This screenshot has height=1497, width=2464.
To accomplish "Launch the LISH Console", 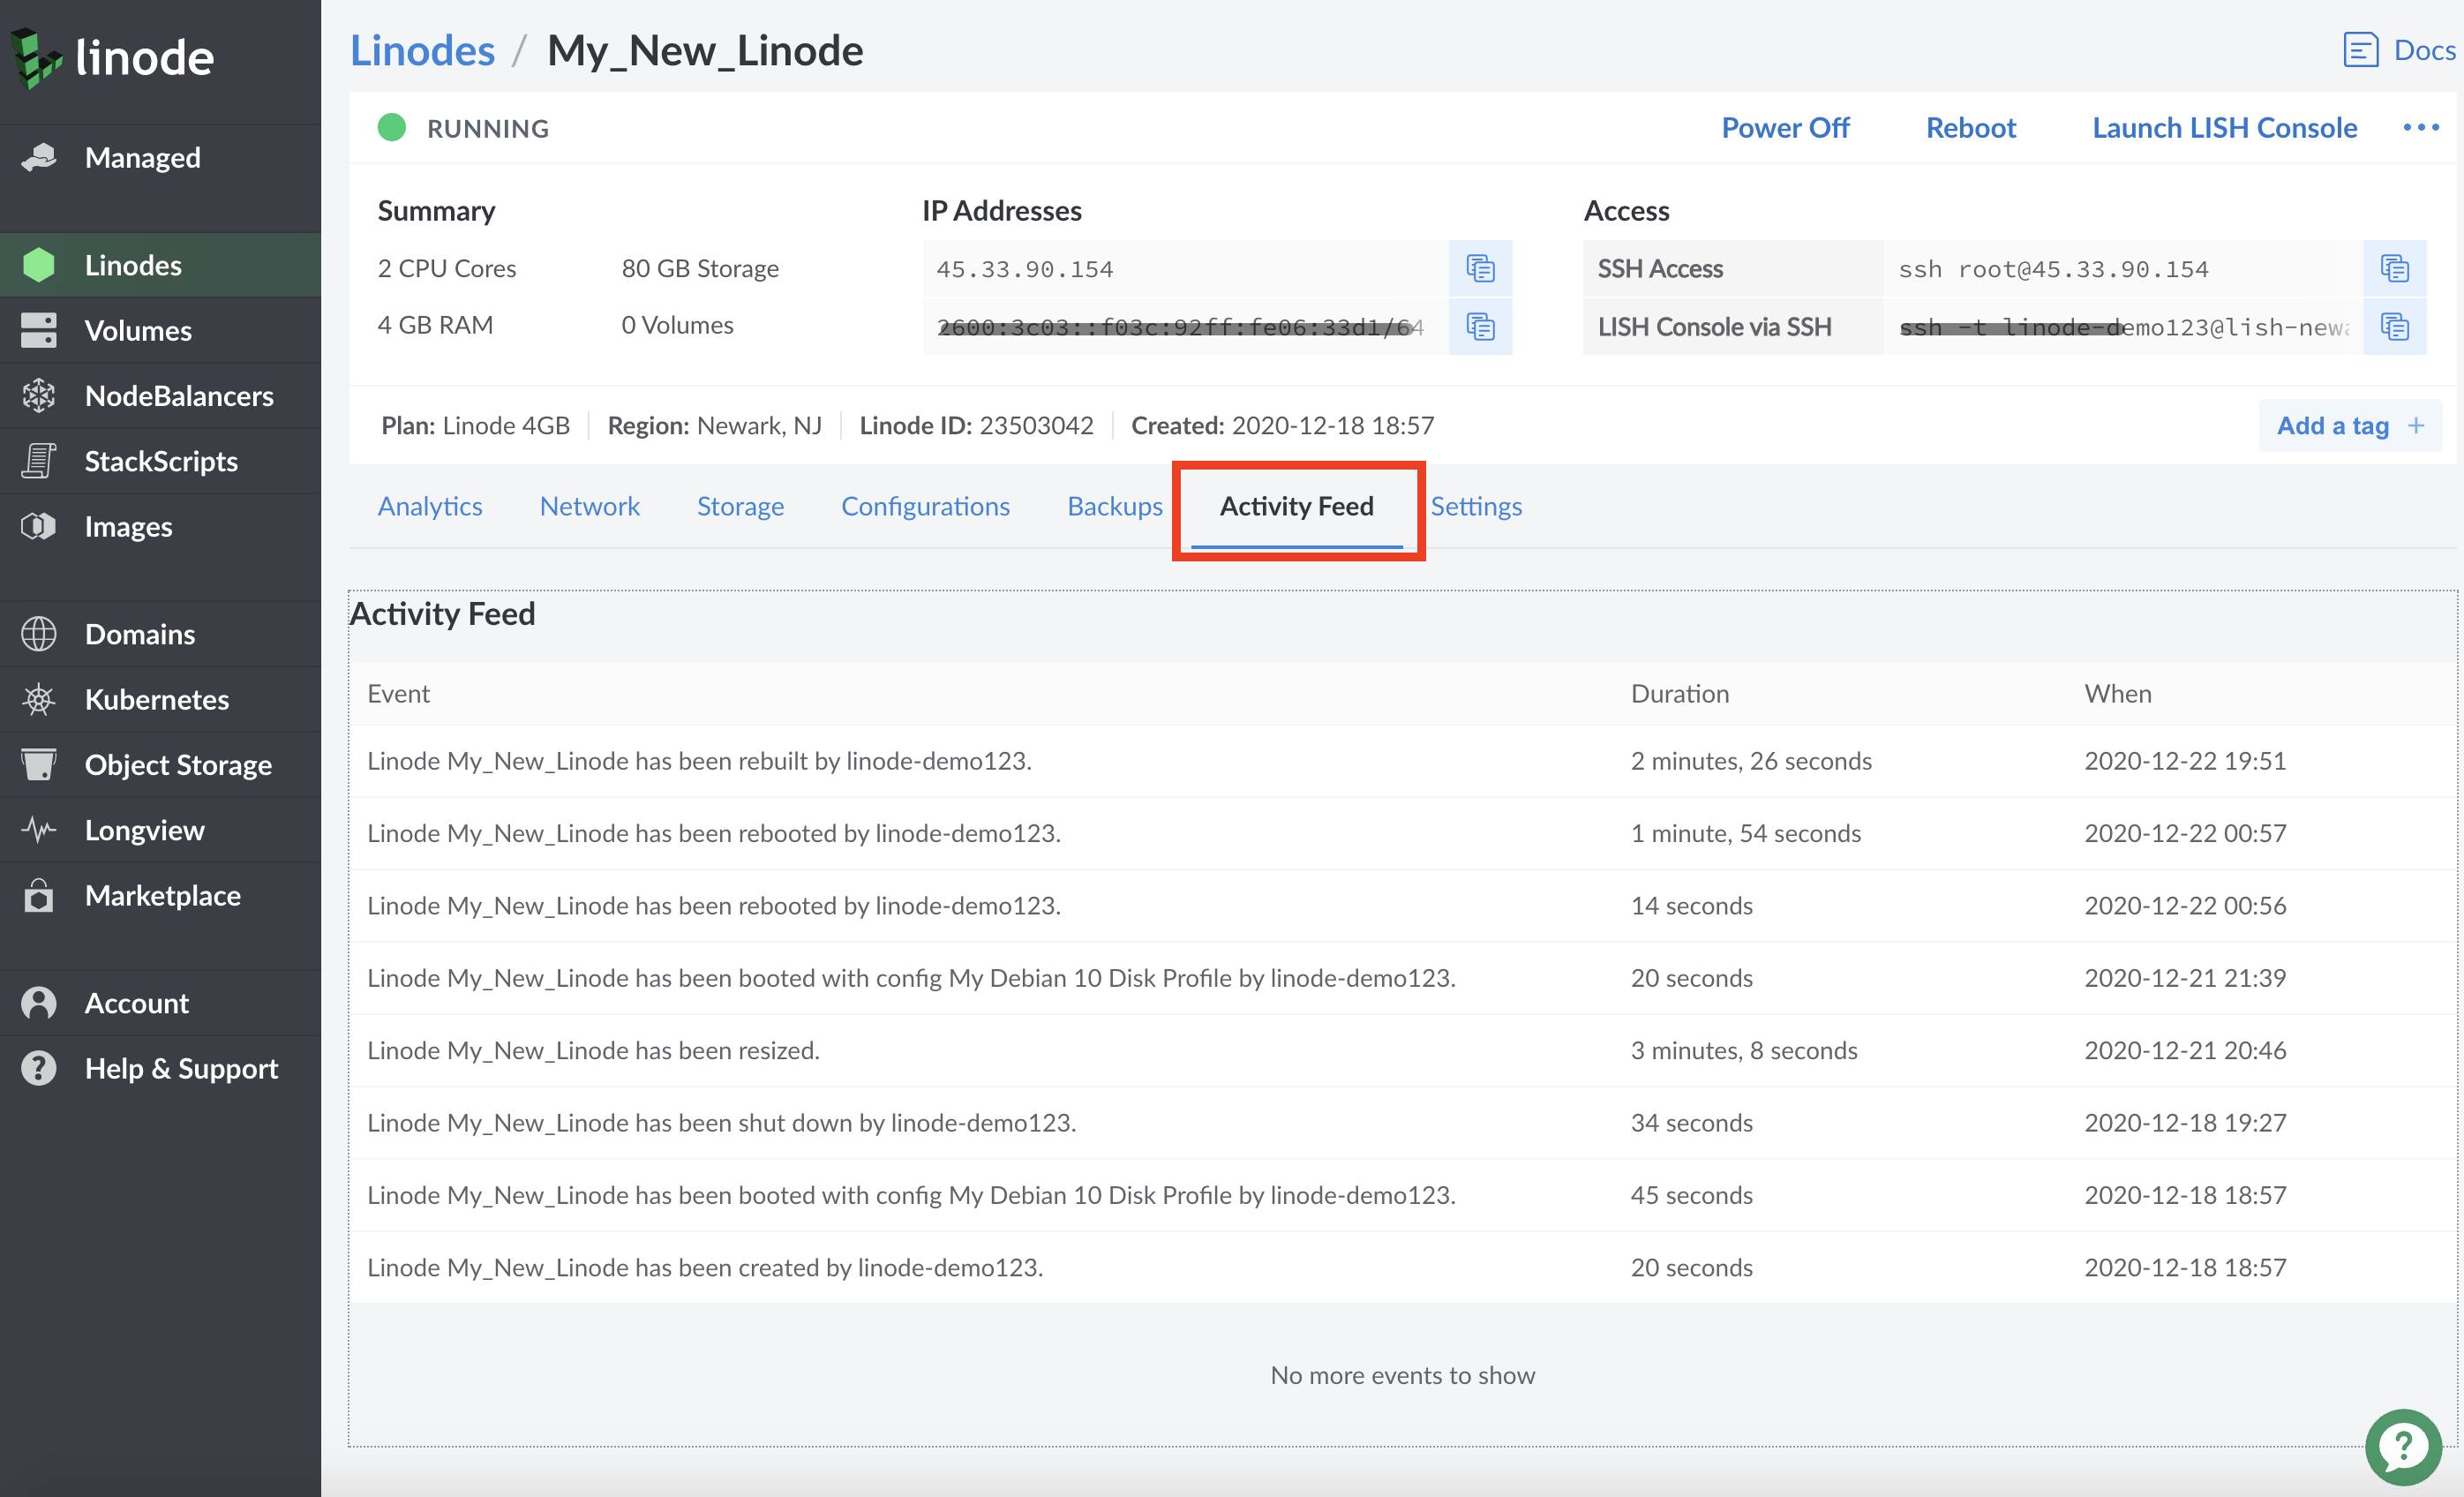I will 2224,127.
